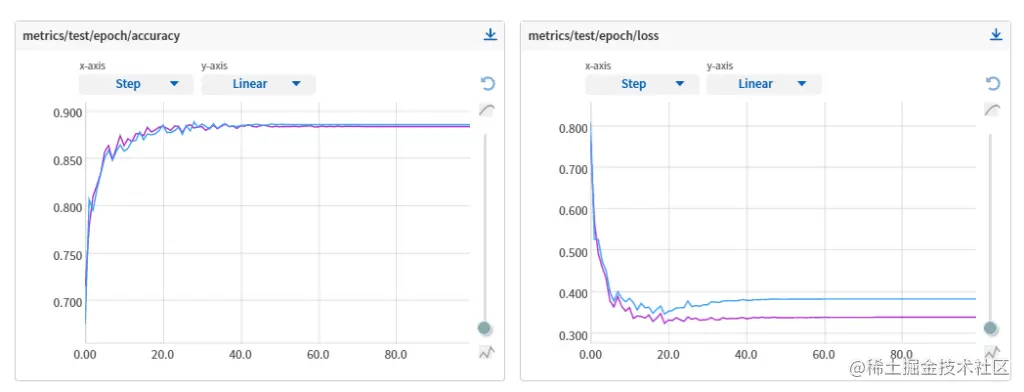
Task: Click the 0.500 label on loss y-axis
Action: (x=573, y=252)
